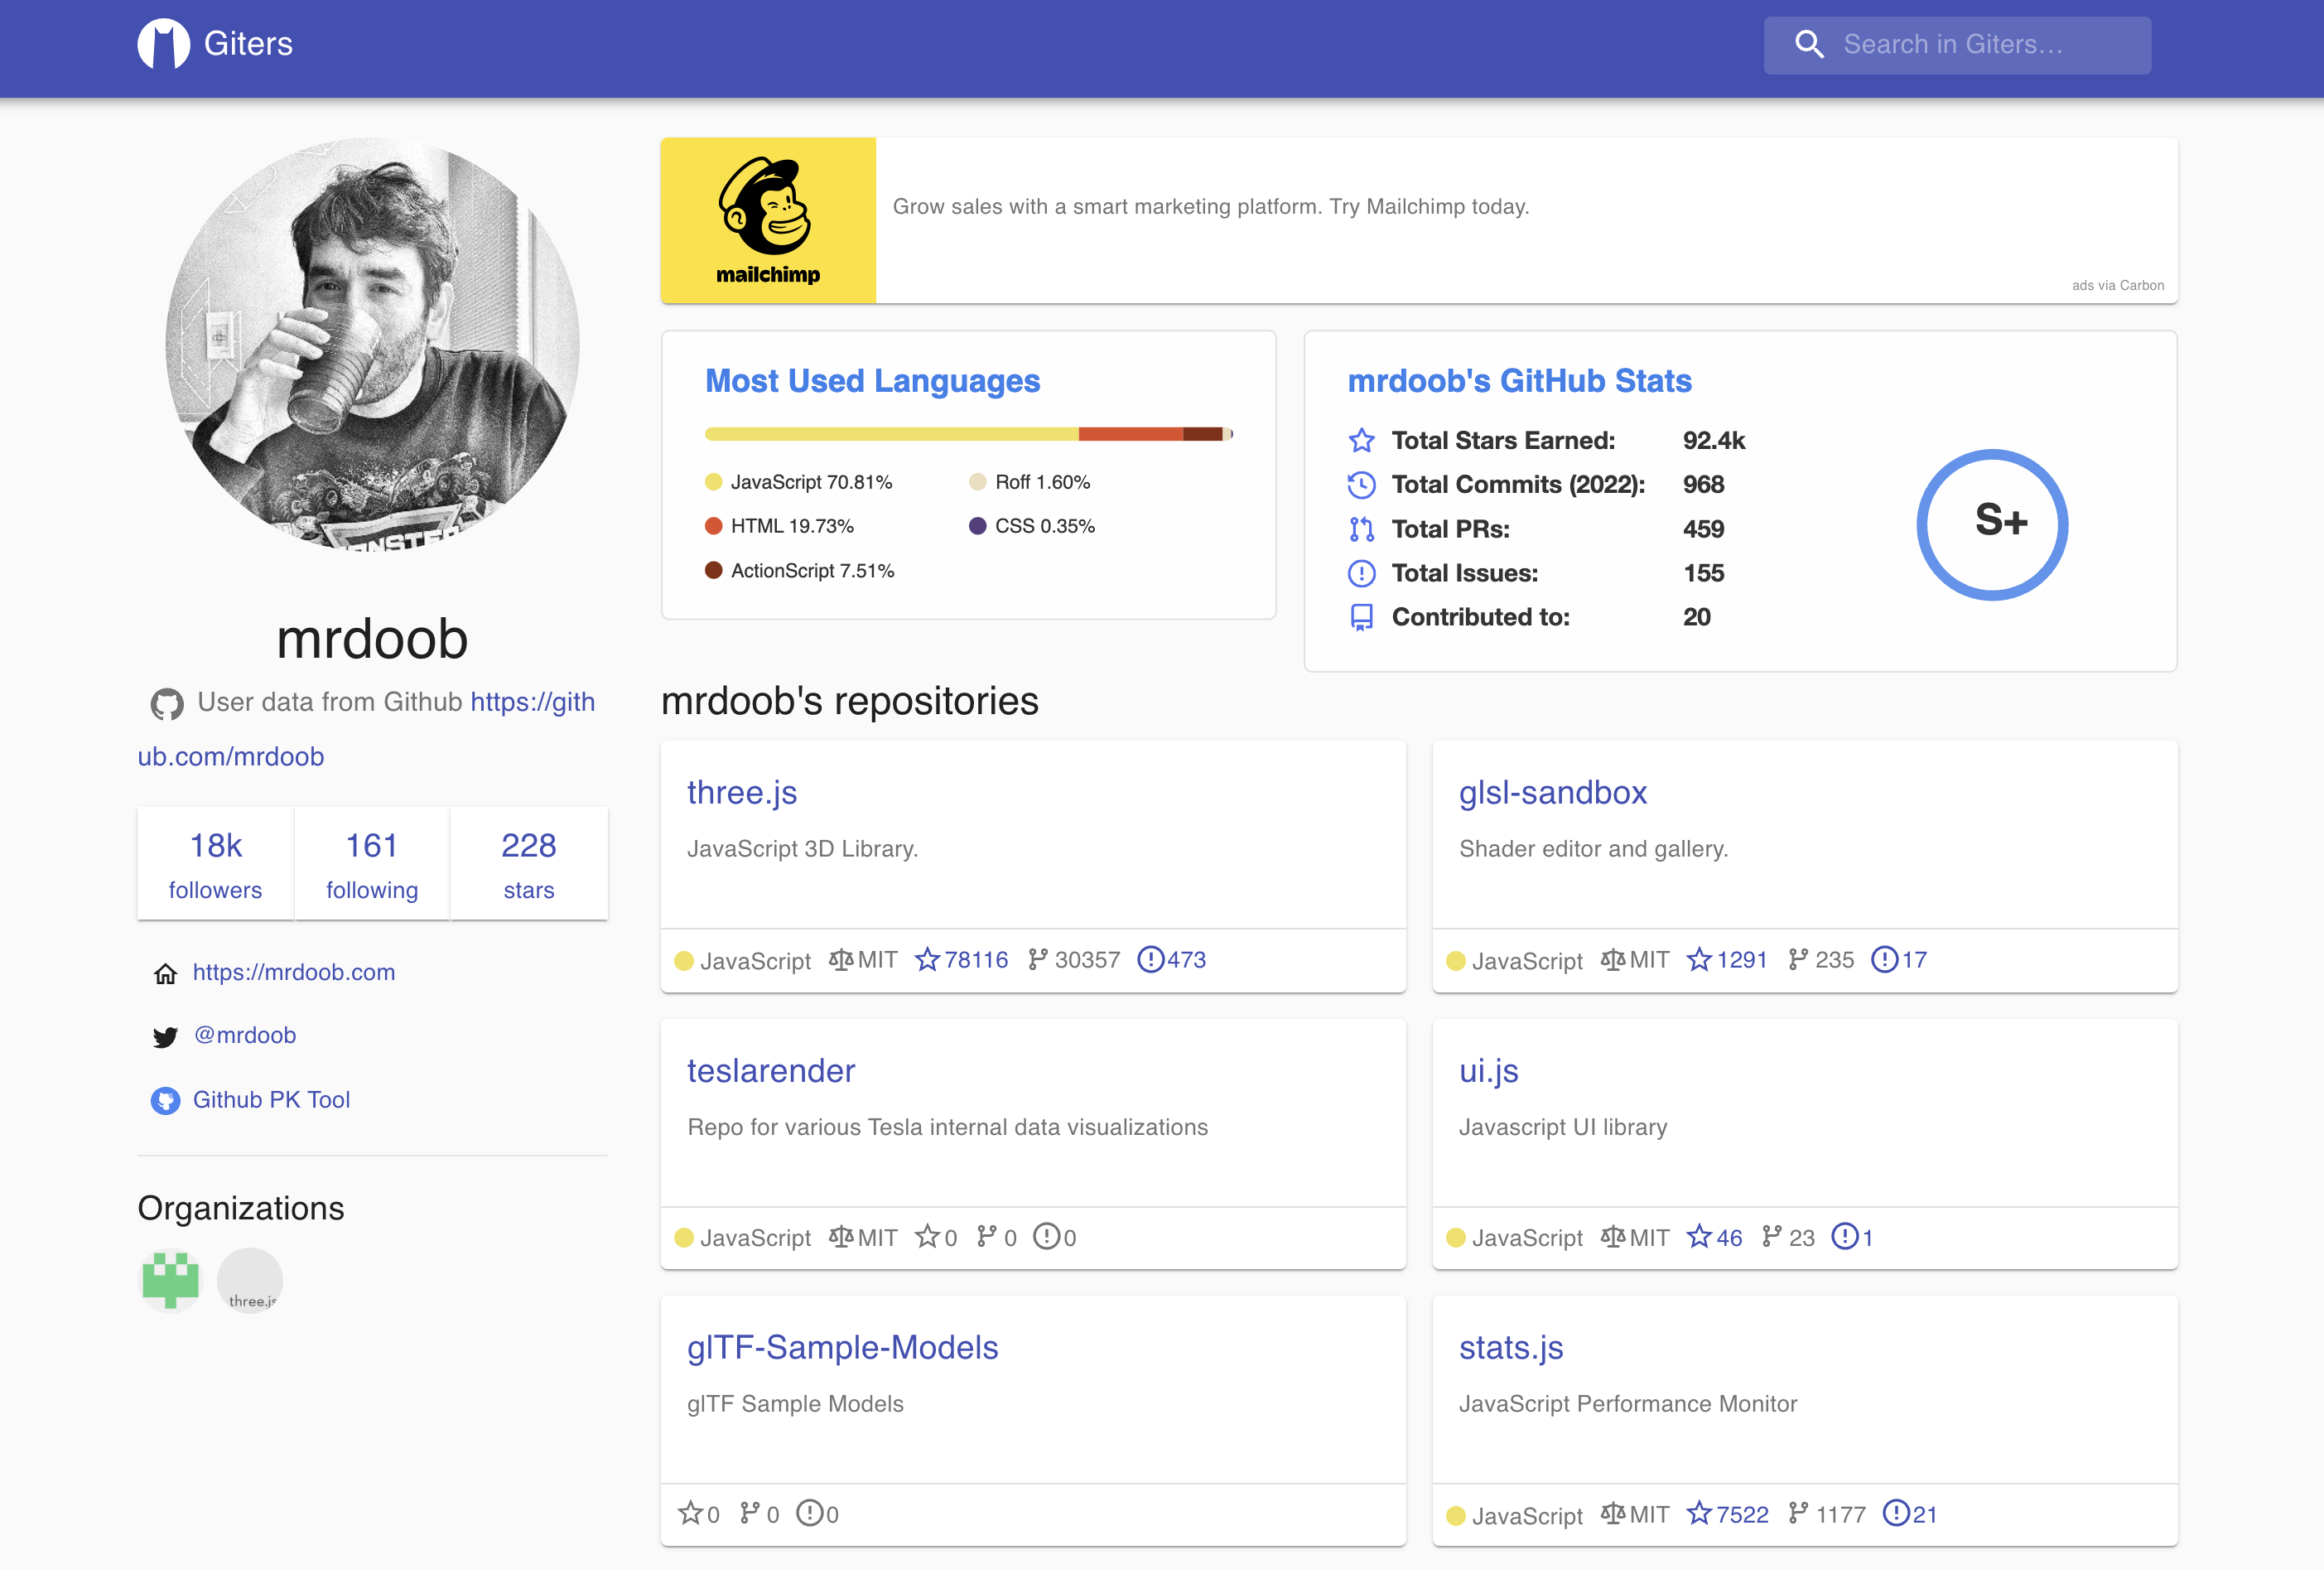The width and height of the screenshot is (2324, 1569).
Task: Click the star icon on teslarender card
Action: coord(927,1236)
